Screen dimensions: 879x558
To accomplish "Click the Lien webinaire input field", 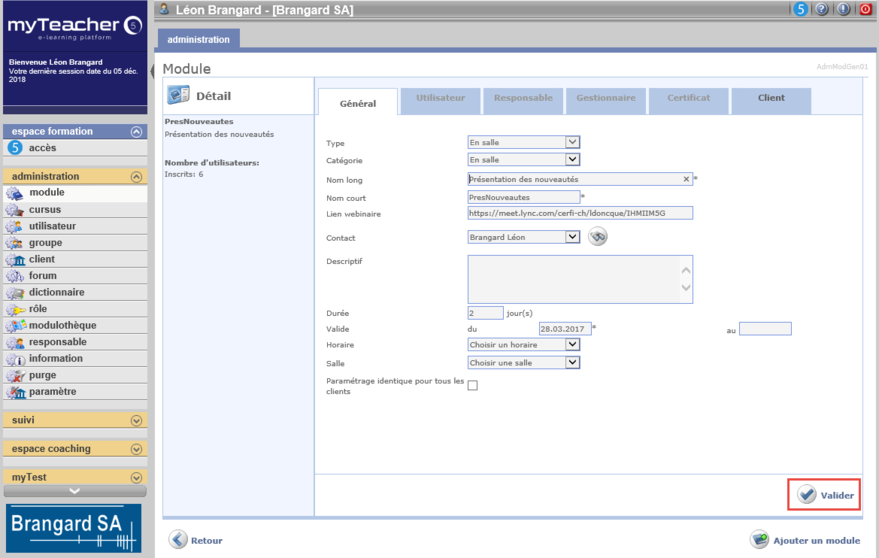I will [580, 213].
